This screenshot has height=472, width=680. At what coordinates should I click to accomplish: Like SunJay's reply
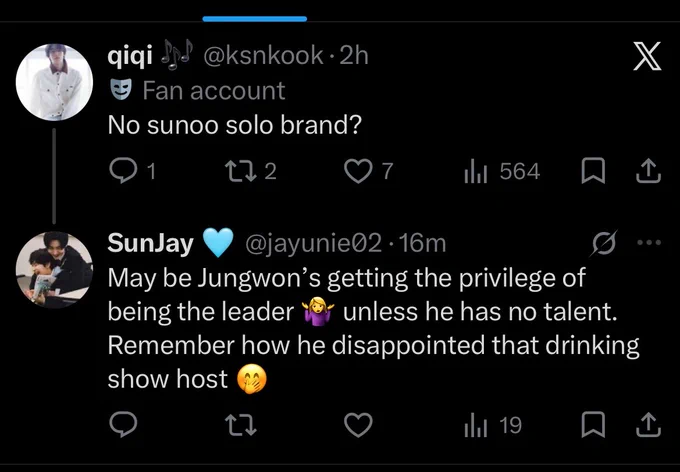coord(358,425)
